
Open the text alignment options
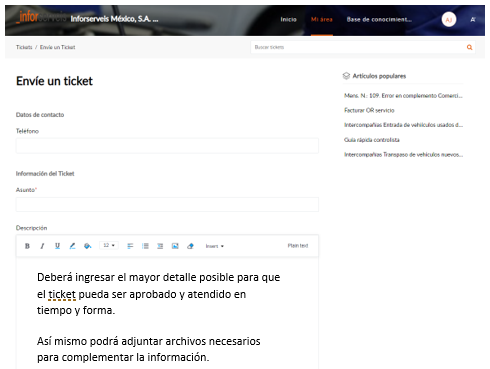130,246
